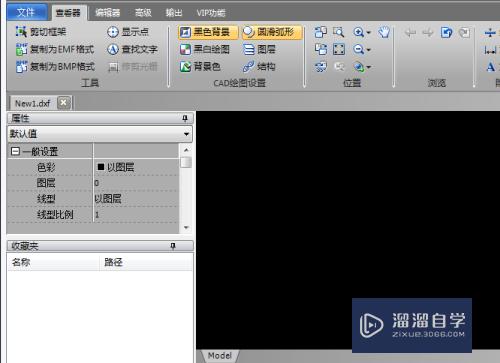This screenshot has height=363, width=500.
Task: Collapse the 一般设置 section
Action: 15,151
